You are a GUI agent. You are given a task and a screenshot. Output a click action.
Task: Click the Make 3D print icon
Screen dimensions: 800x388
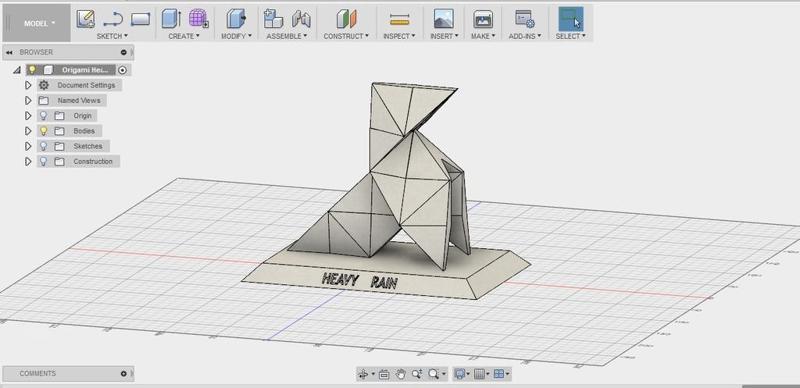pos(483,19)
